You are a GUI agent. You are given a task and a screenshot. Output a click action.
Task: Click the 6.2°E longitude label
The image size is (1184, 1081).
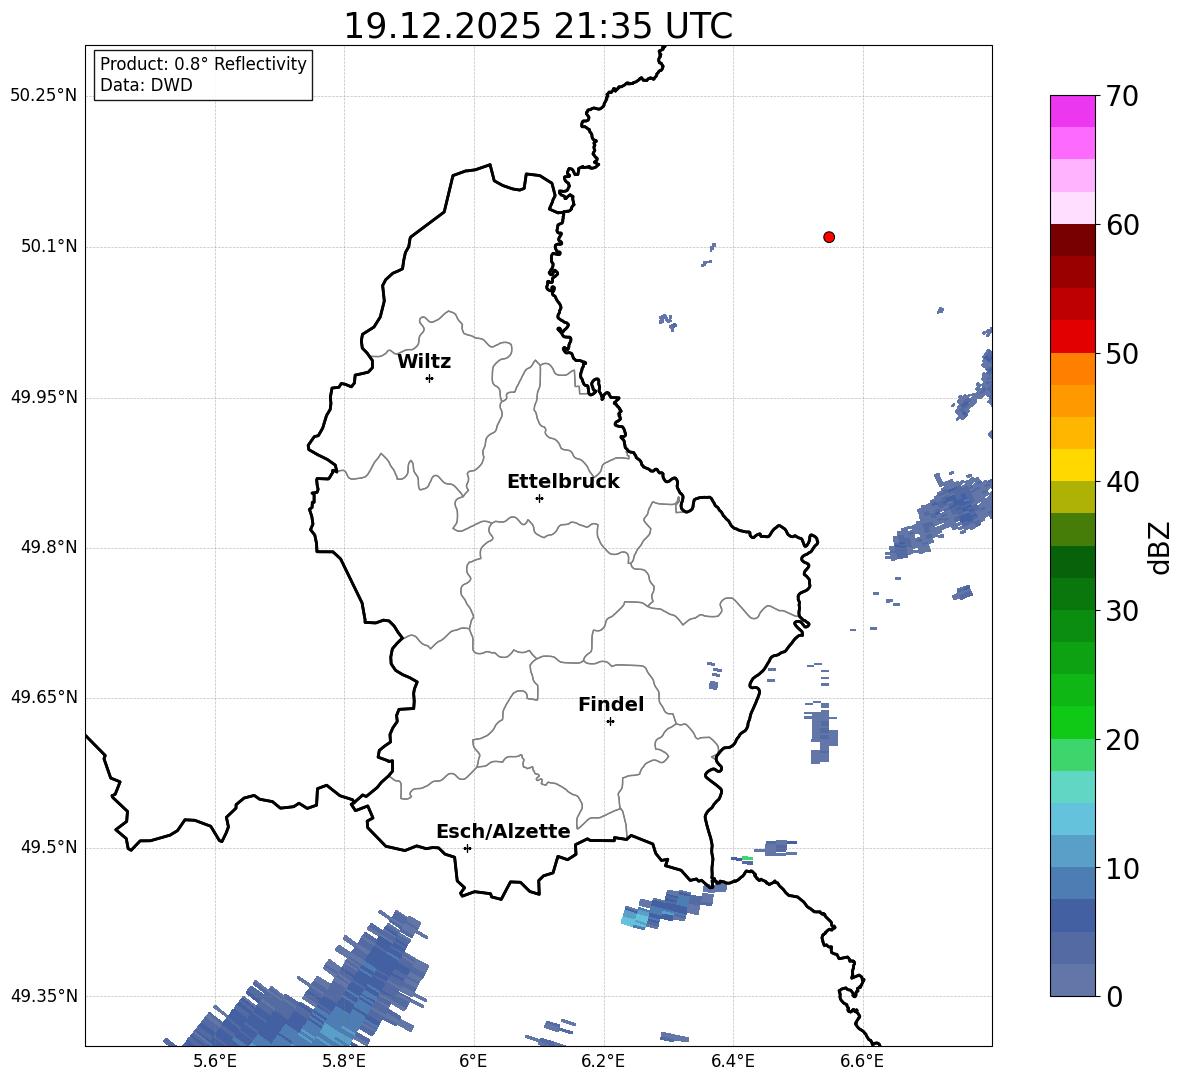[x=603, y=1061]
